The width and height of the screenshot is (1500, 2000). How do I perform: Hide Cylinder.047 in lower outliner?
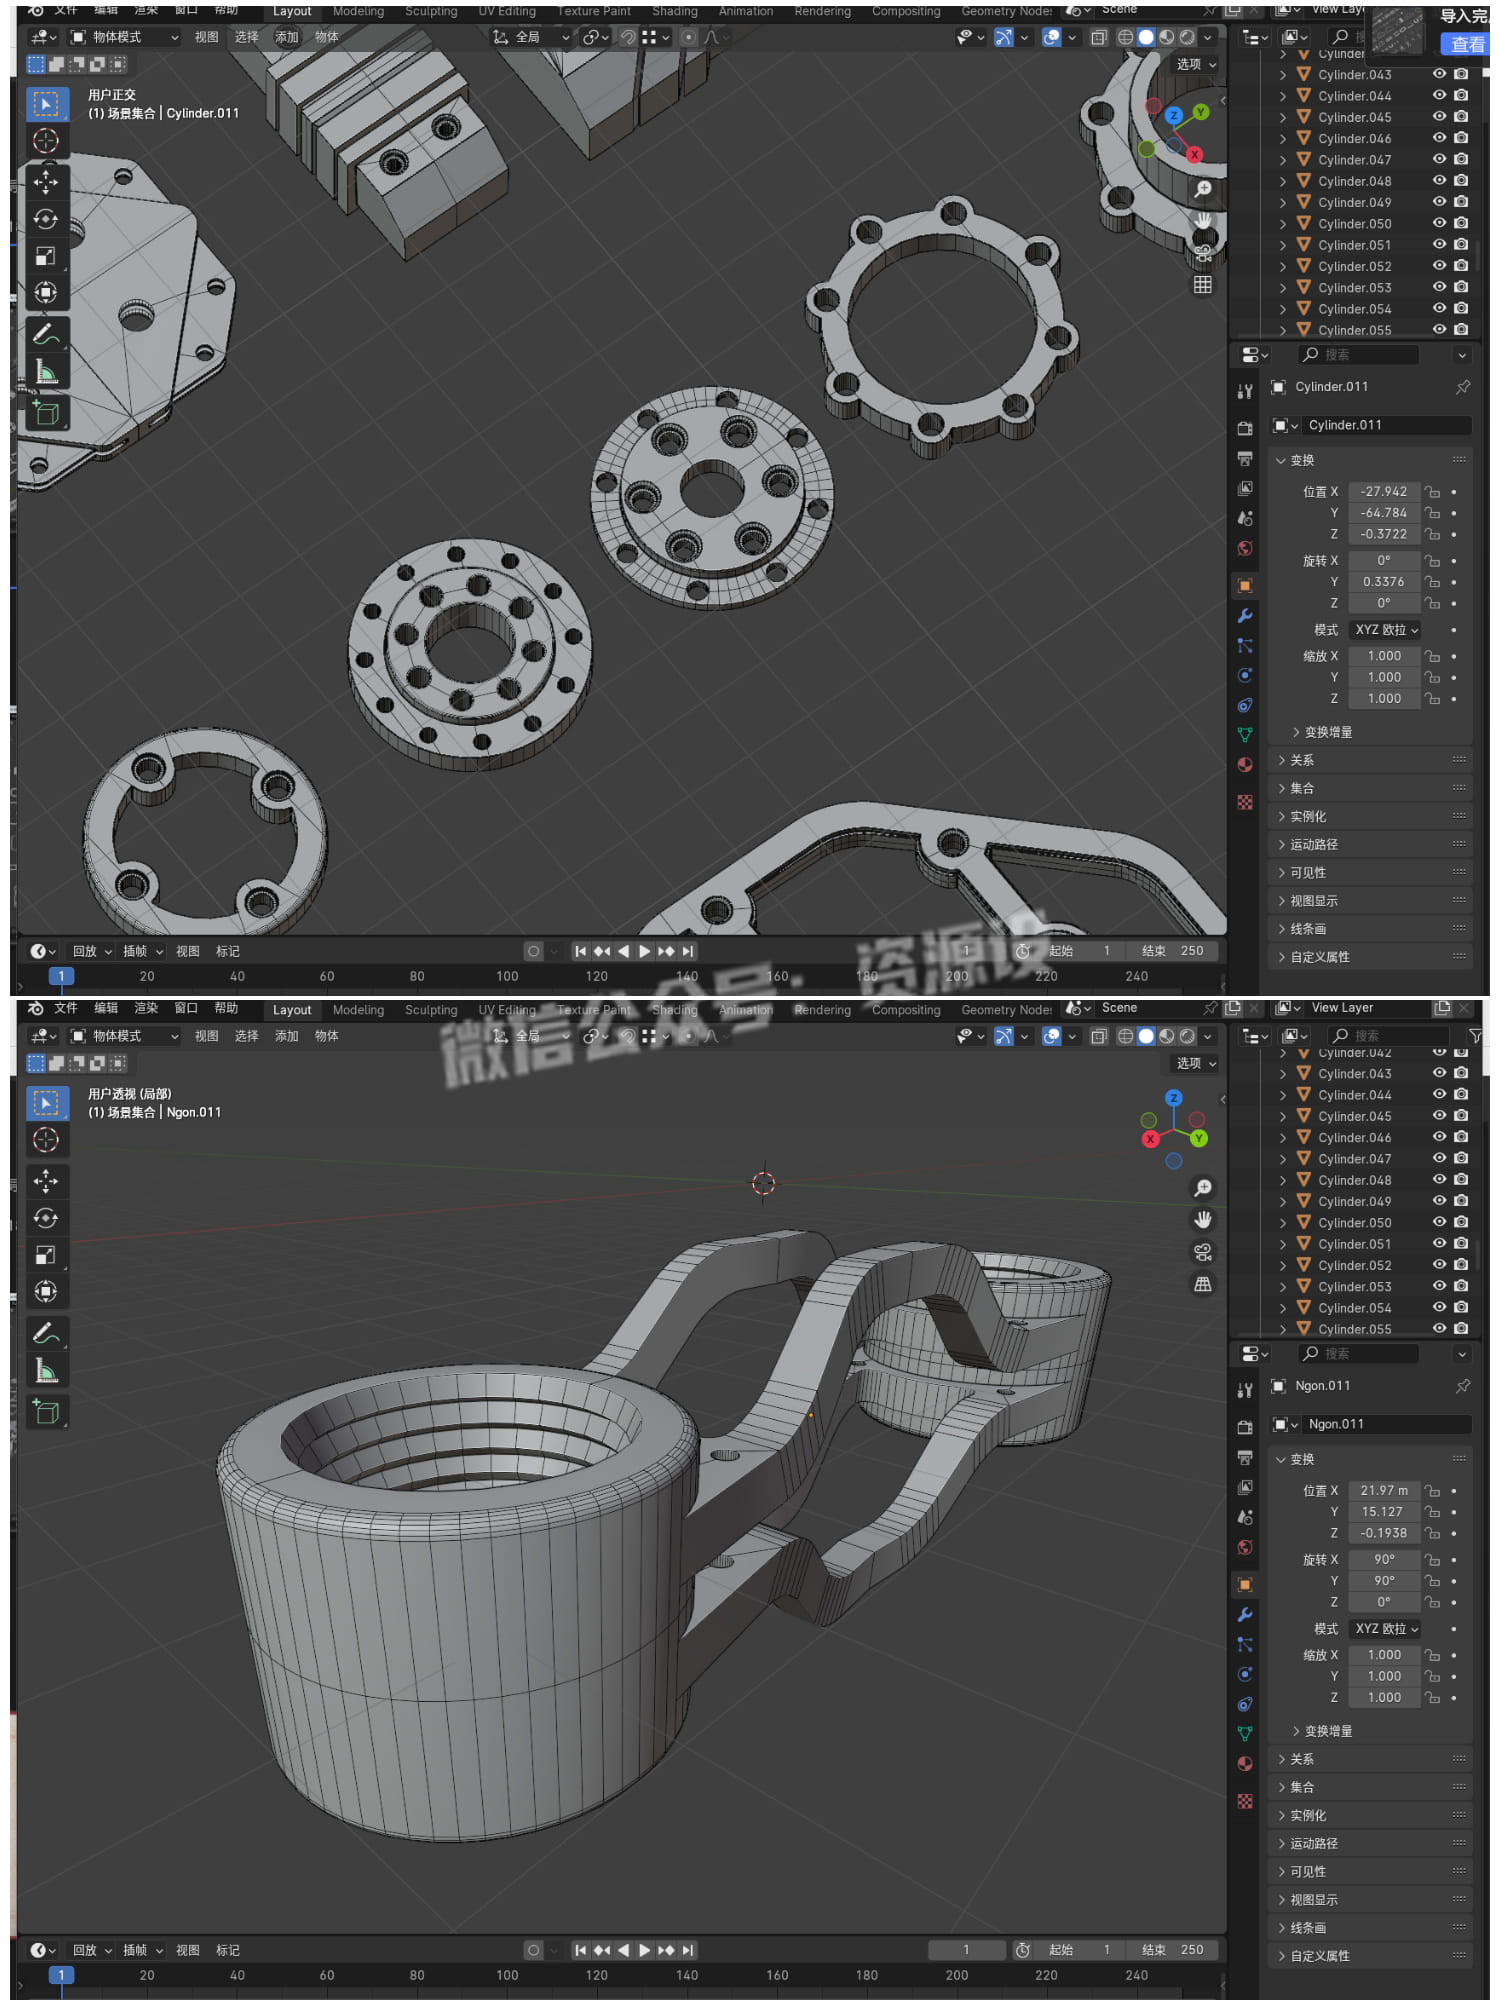coord(1440,1158)
